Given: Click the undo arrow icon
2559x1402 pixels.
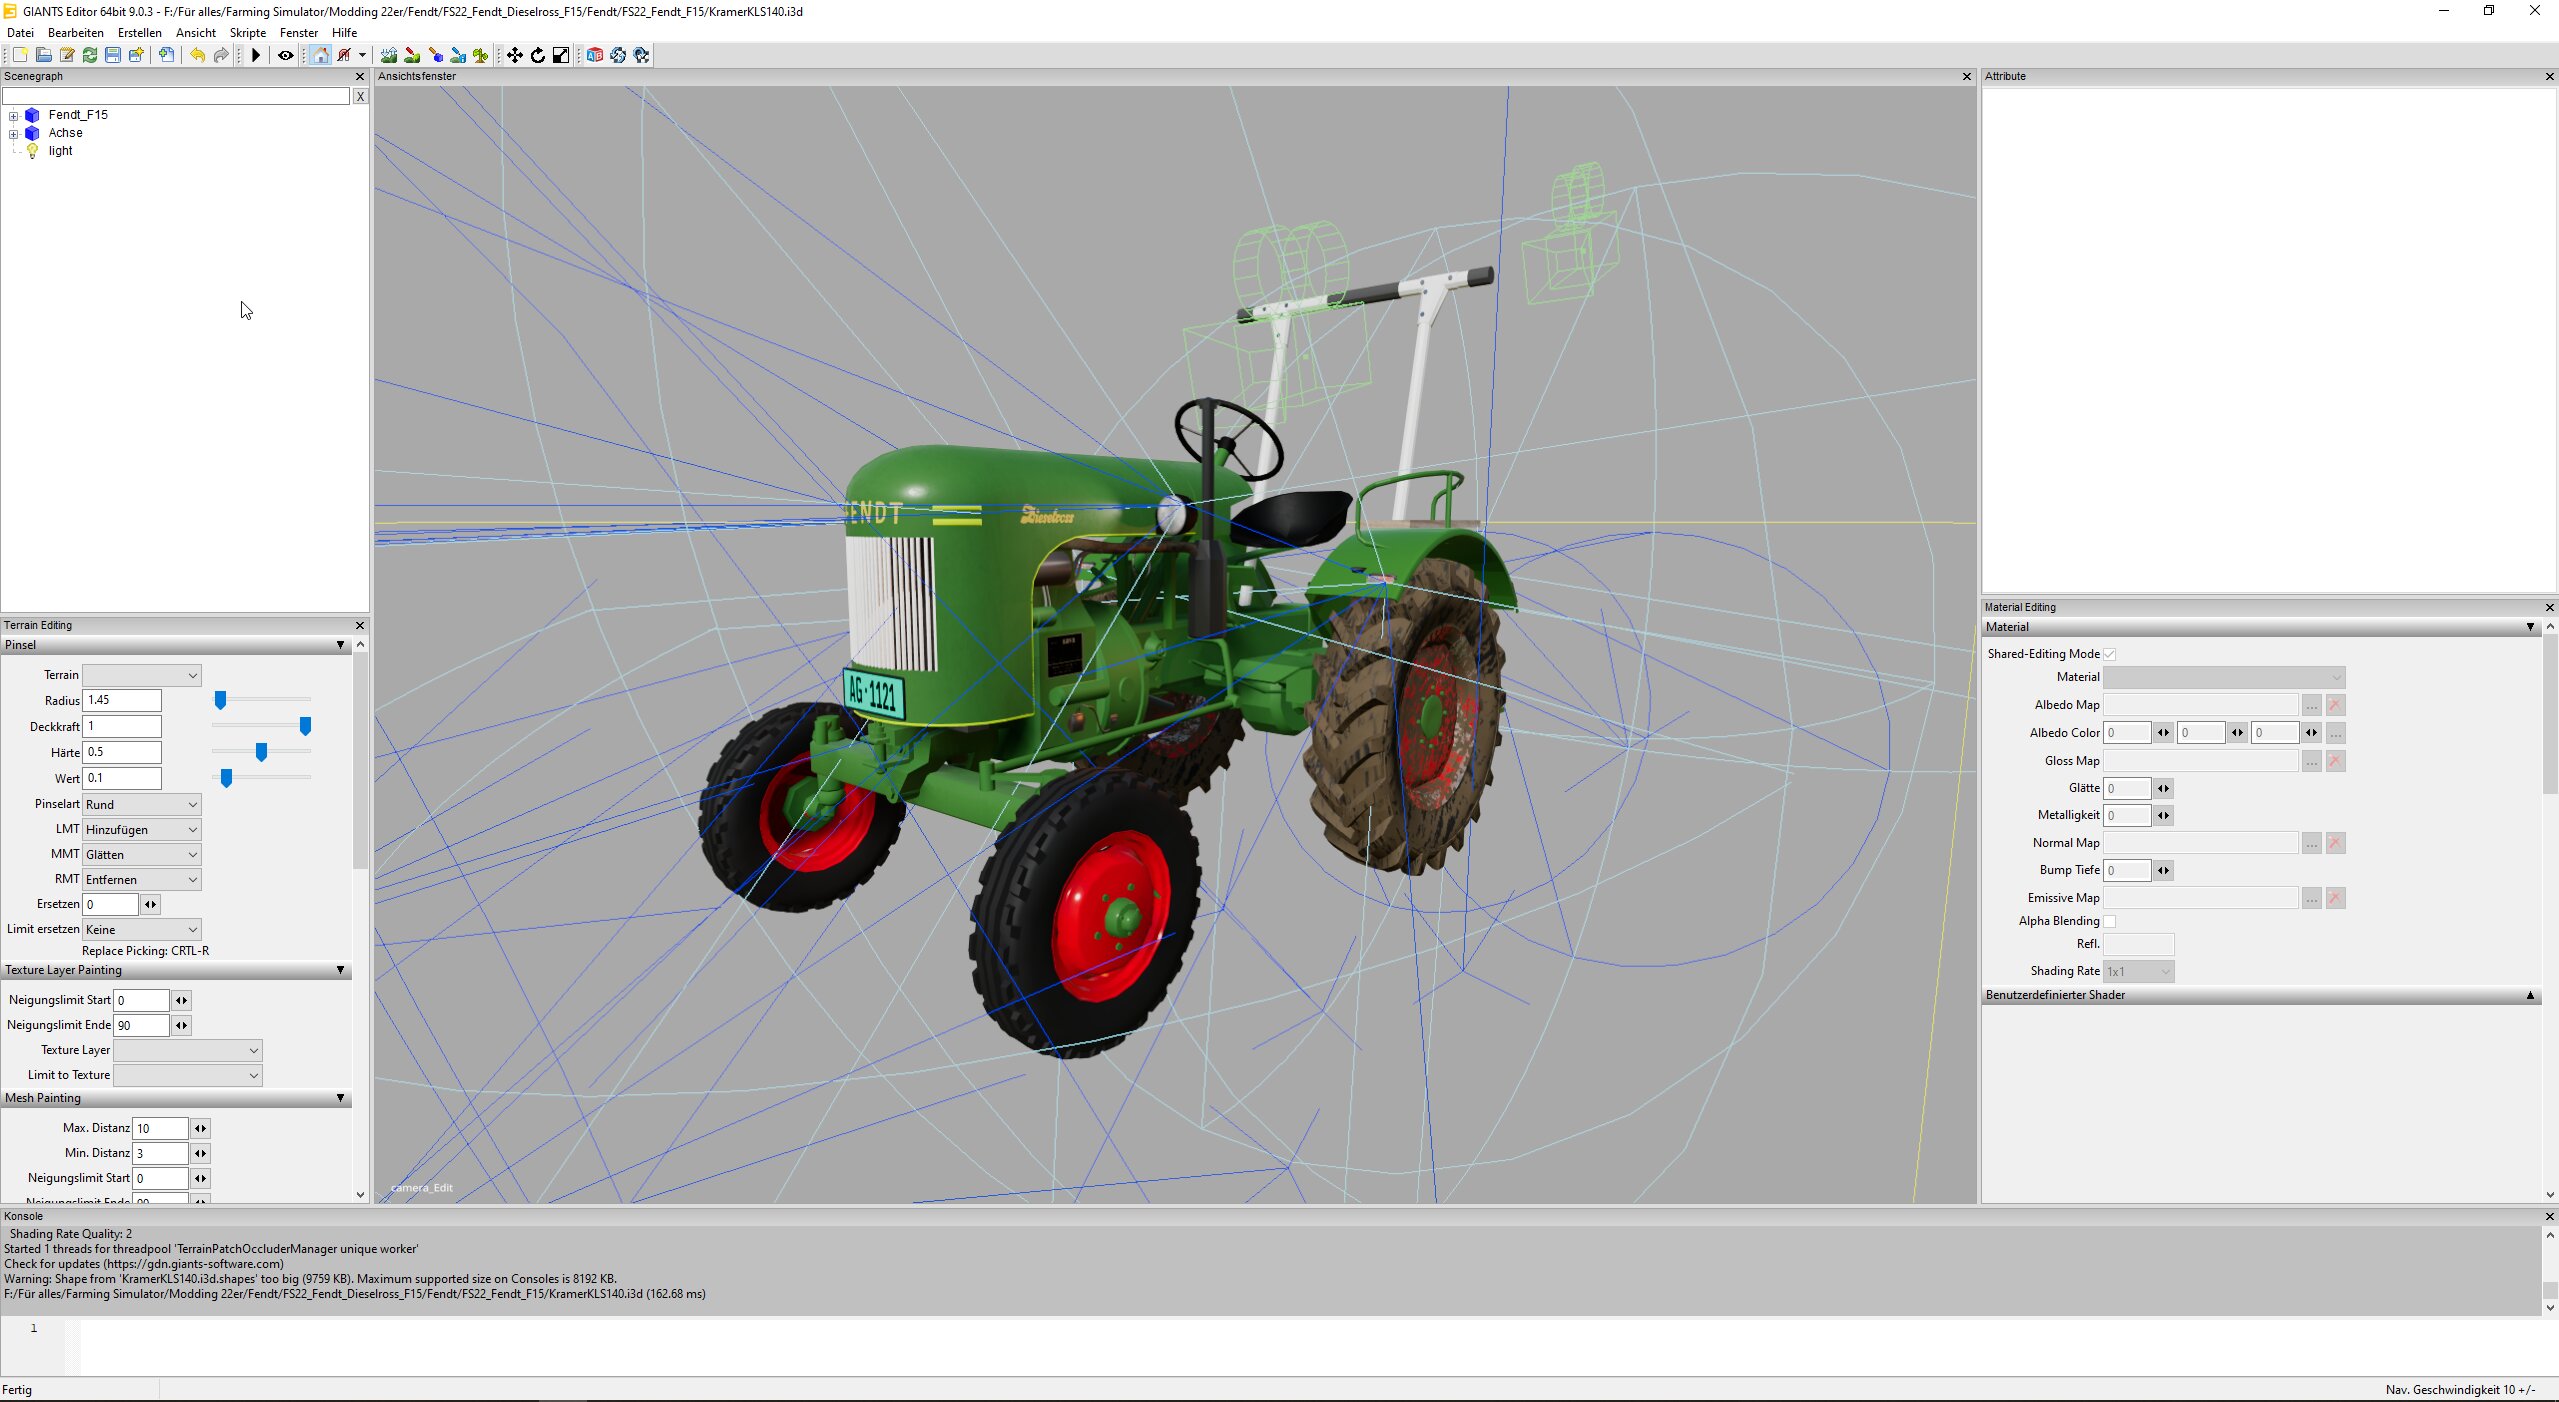Looking at the screenshot, I should 198,56.
